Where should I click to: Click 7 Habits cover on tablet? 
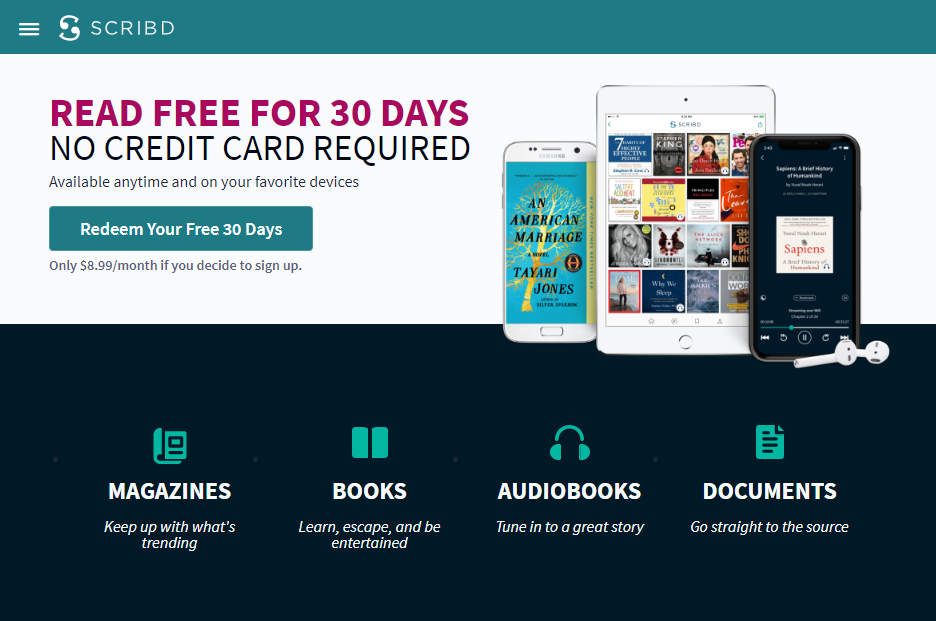coord(630,155)
